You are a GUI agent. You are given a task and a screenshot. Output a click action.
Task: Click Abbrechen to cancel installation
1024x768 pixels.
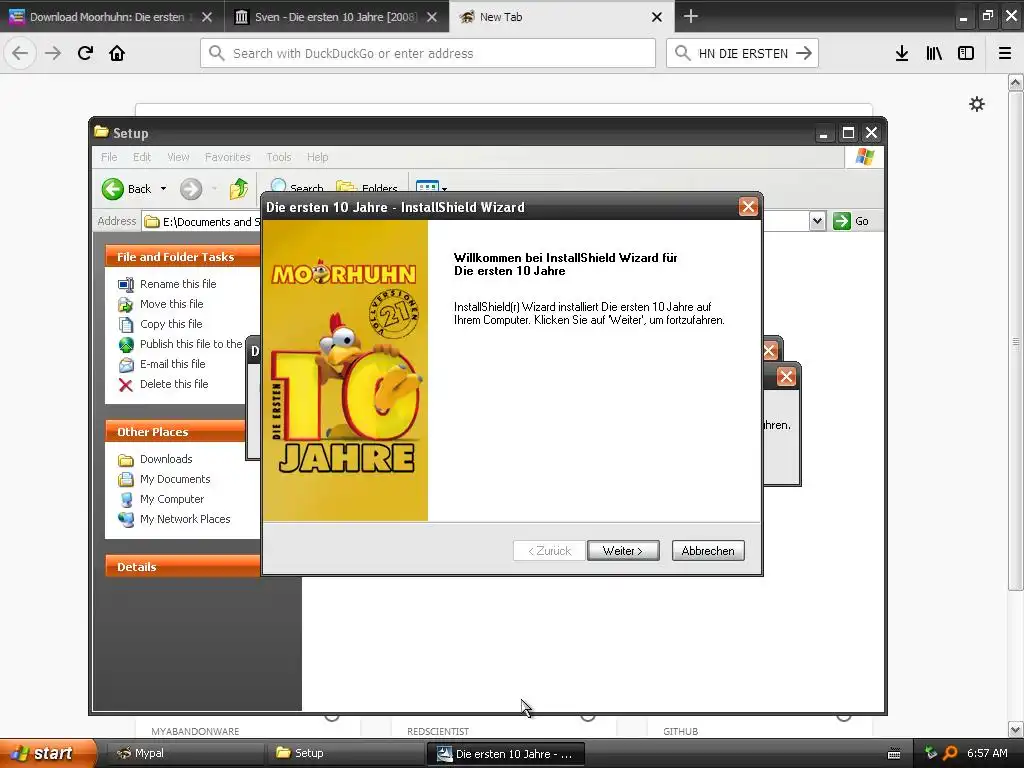708,551
